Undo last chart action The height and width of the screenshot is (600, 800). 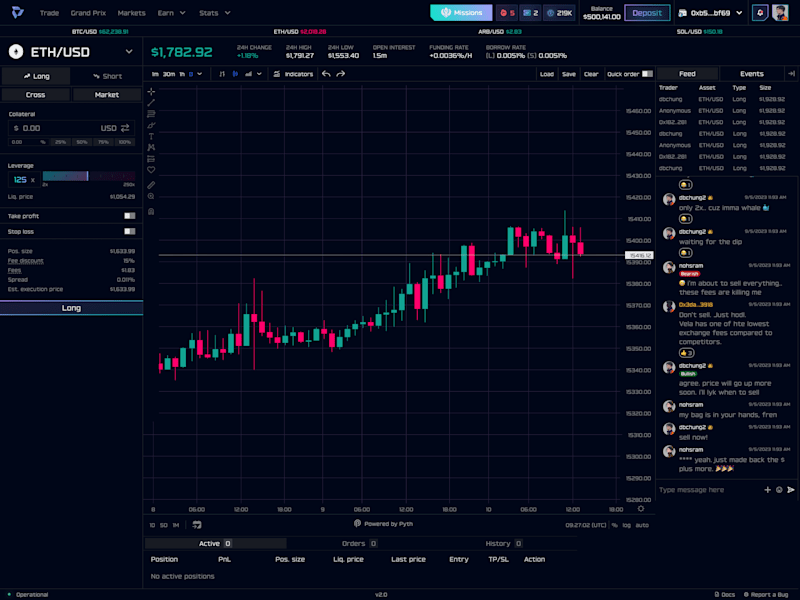[326, 74]
